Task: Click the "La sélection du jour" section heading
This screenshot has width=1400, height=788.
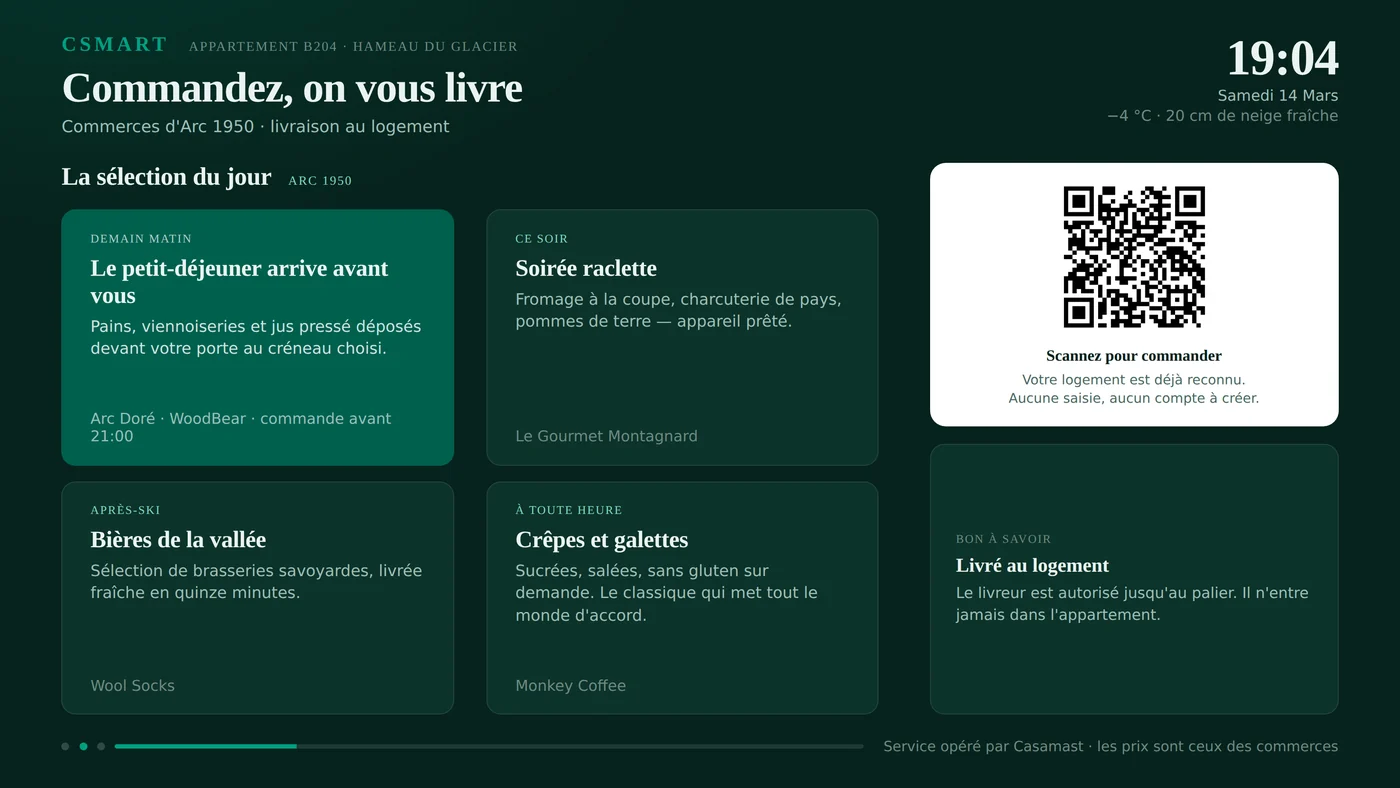Action: (x=166, y=177)
